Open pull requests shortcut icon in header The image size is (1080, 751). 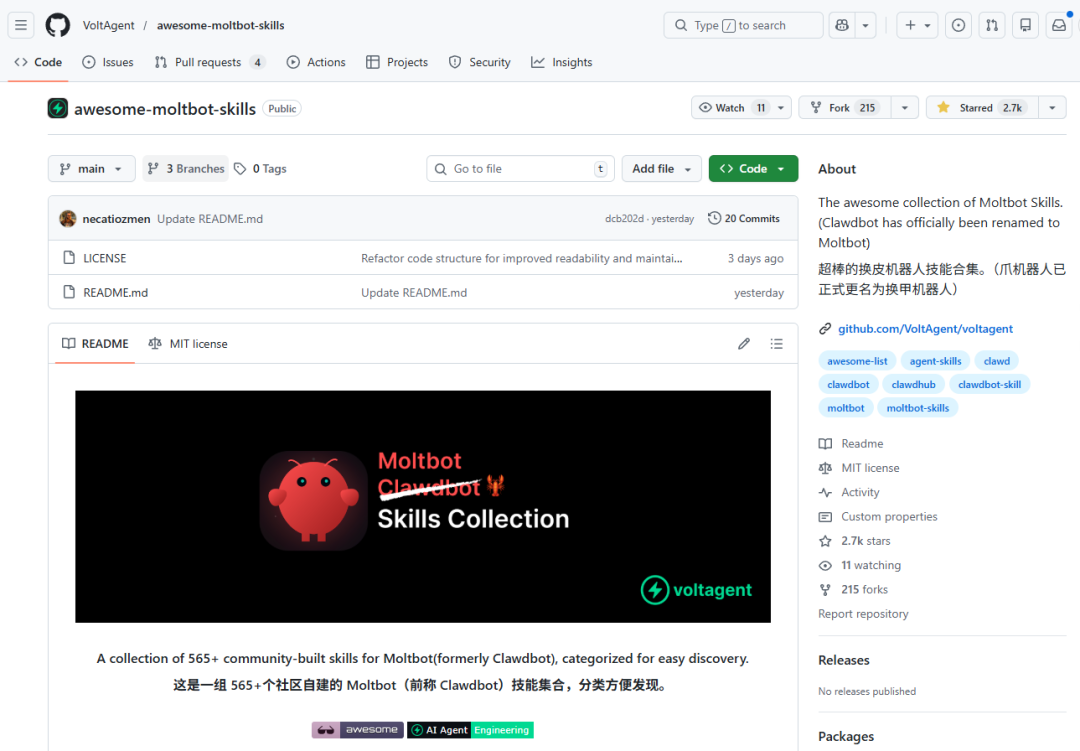[992, 25]
